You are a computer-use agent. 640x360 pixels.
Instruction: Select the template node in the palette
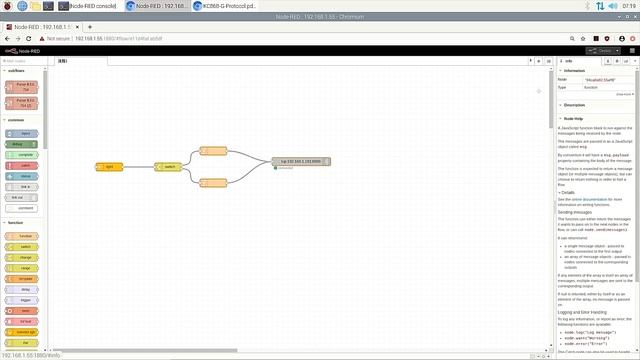22,278
